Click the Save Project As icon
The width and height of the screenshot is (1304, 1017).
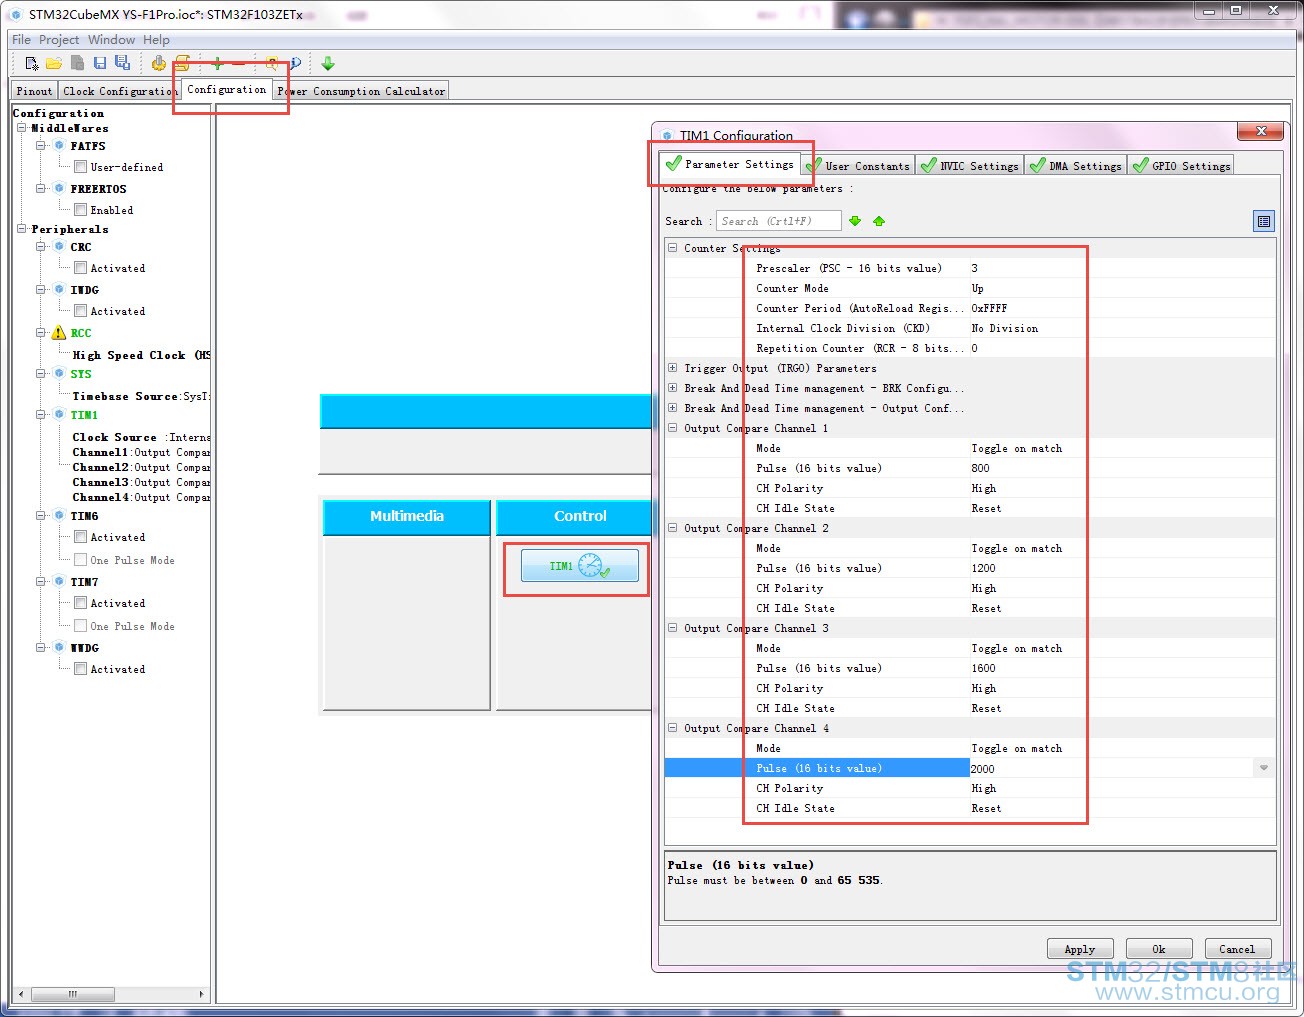(122, 63)
